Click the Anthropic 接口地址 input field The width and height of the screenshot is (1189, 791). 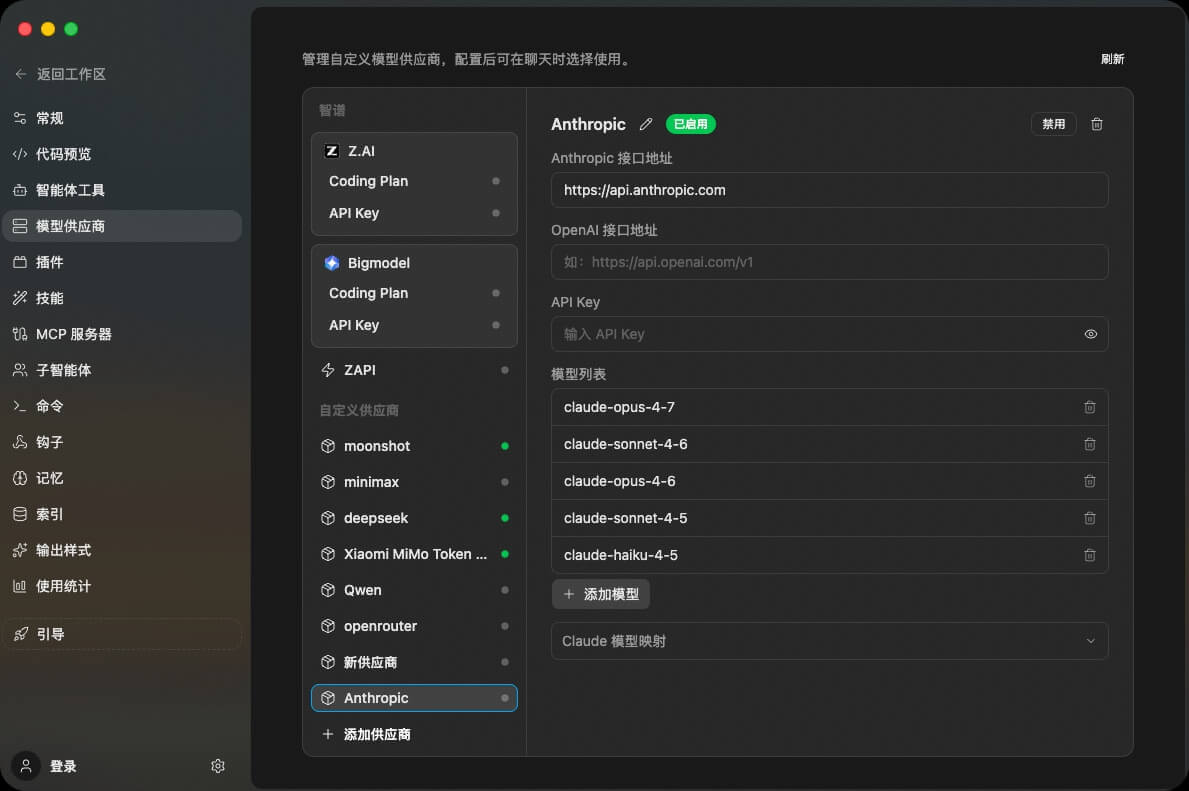pyautogui.click(x=830, y=190)
